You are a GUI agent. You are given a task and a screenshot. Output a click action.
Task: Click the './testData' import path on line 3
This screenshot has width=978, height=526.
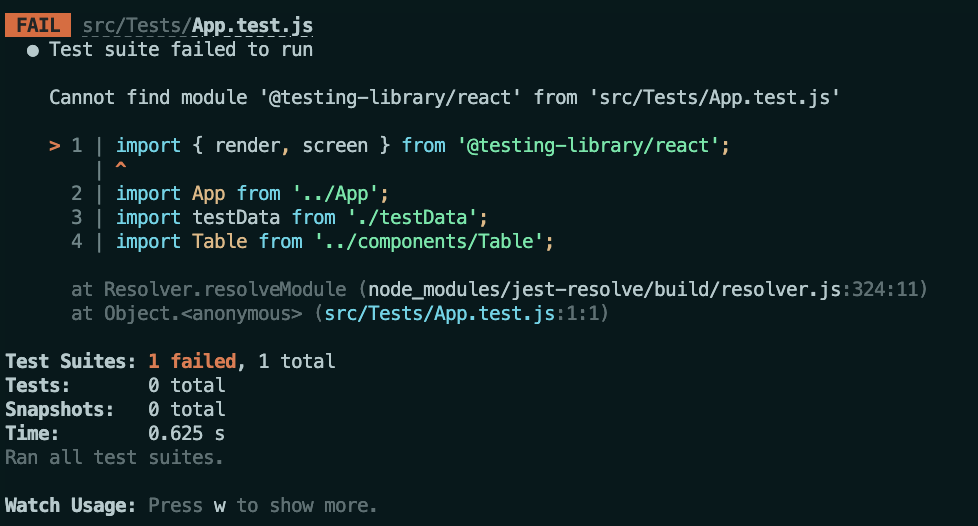[396, 217]
